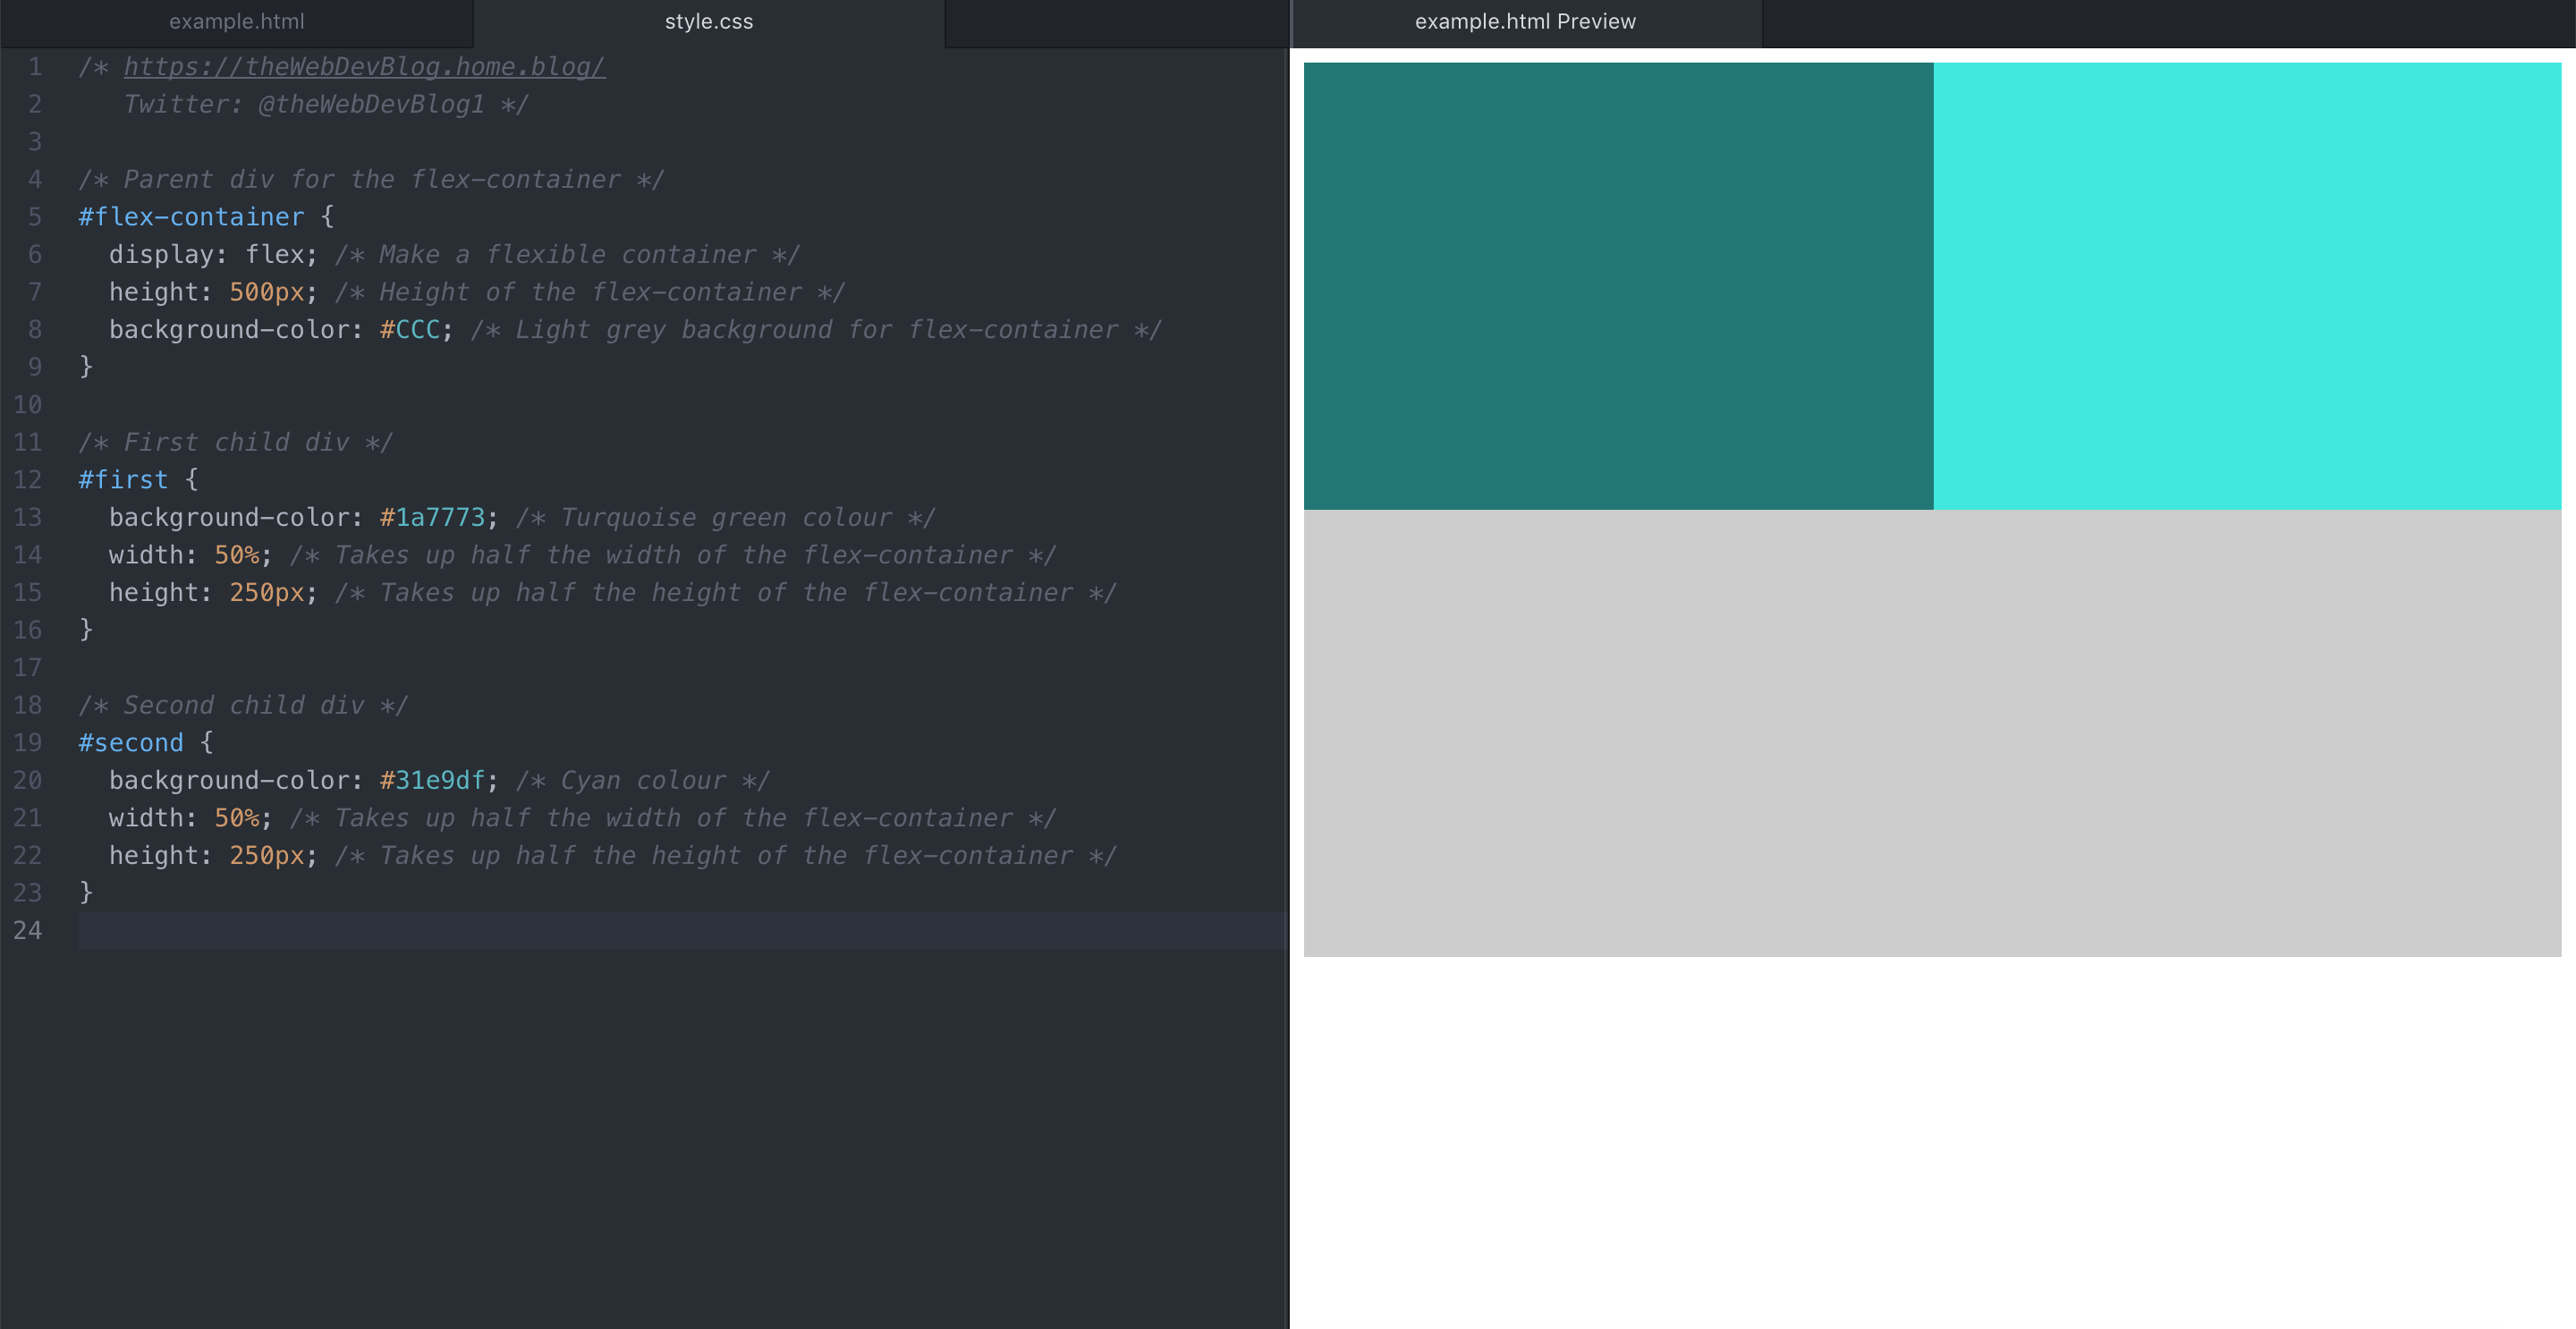Screen dimensions: 2576x1329
Task: Click the #CCC color value on line 8
Action: [410, 330]
